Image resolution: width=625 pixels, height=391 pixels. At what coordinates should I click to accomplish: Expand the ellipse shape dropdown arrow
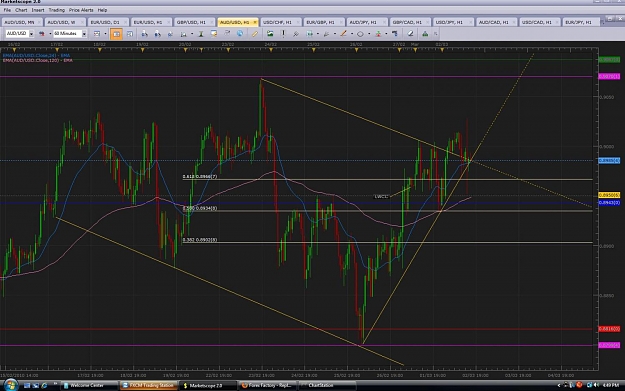point(369,34)
